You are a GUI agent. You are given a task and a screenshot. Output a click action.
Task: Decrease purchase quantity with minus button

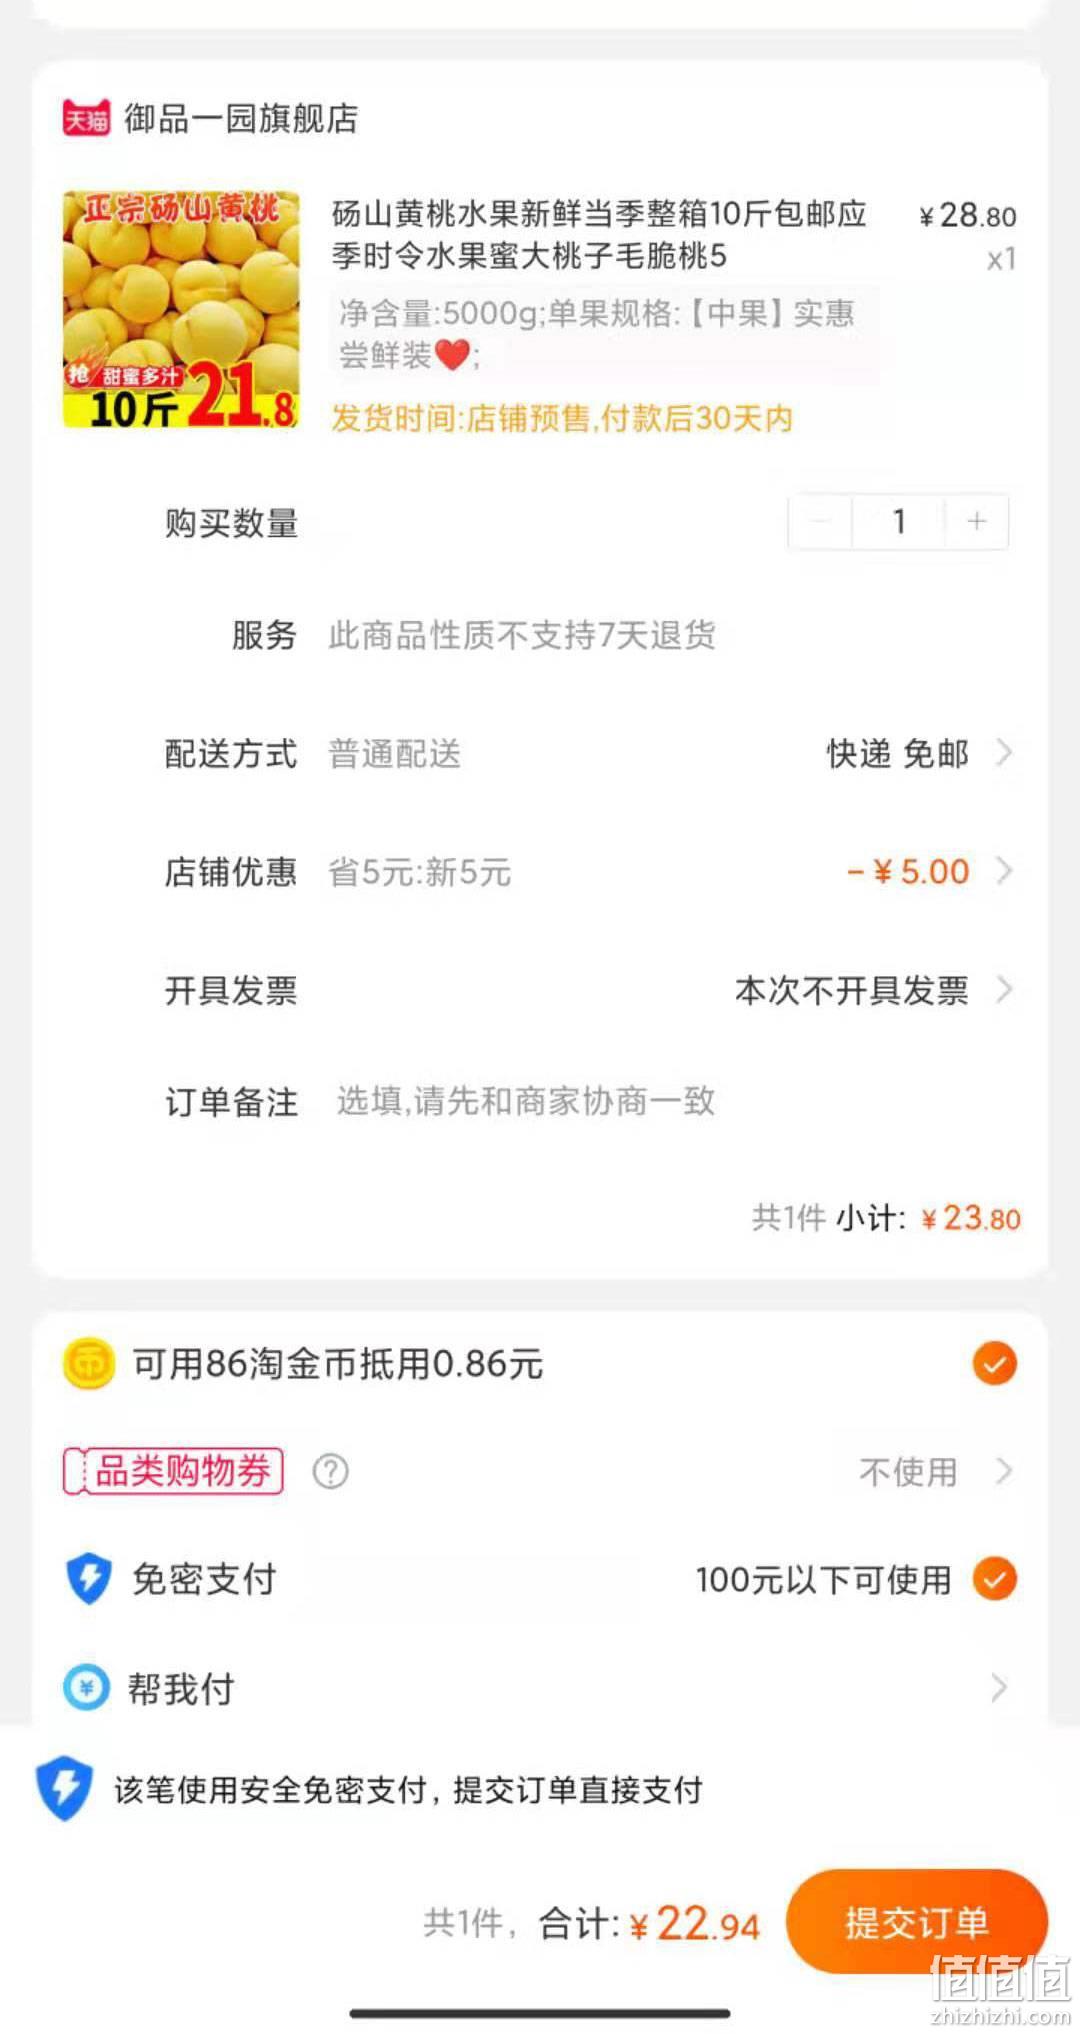(x=820, y=521)
